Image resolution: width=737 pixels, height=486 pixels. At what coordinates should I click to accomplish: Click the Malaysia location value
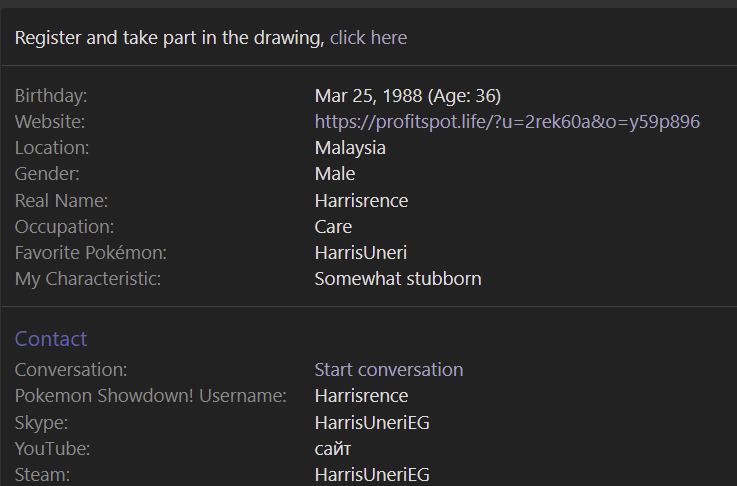(350, 148)
